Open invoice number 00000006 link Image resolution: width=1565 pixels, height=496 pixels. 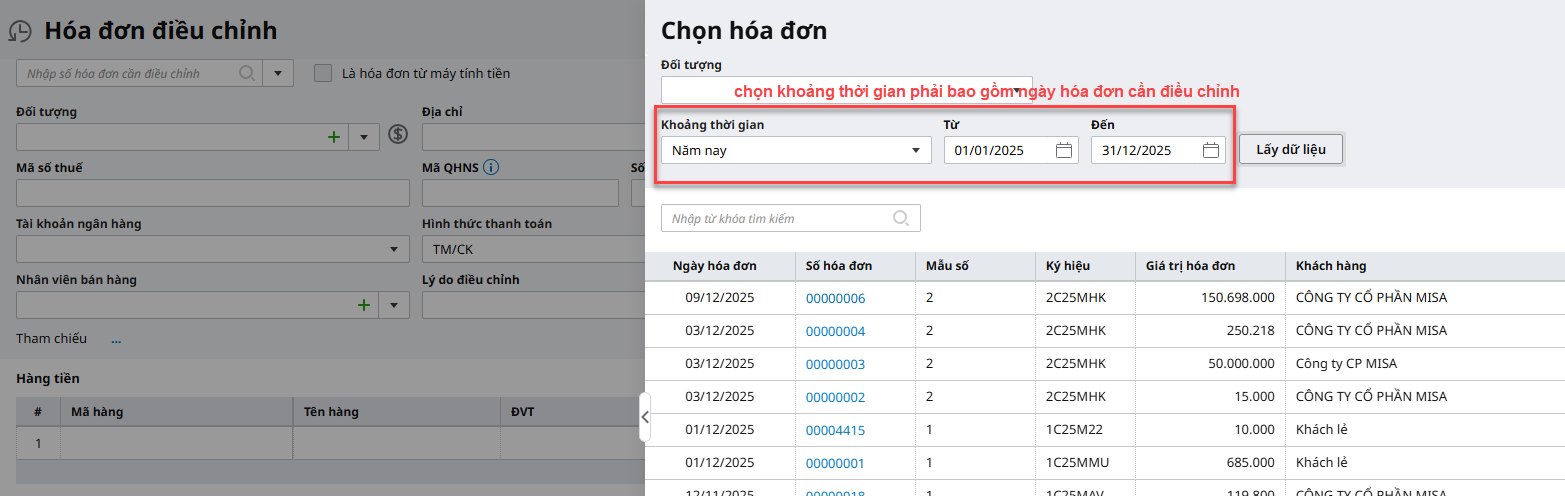(835, 298)
